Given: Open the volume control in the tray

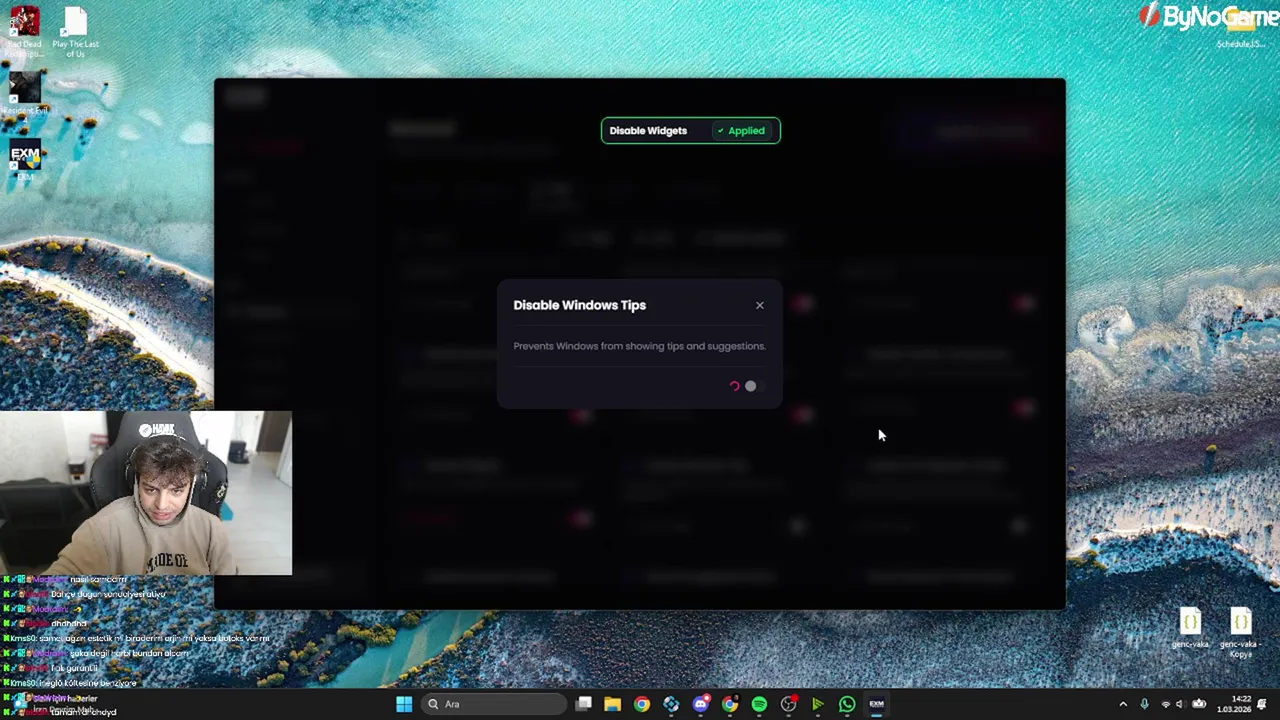Looking at the screenshot, I should (1180, 704).
